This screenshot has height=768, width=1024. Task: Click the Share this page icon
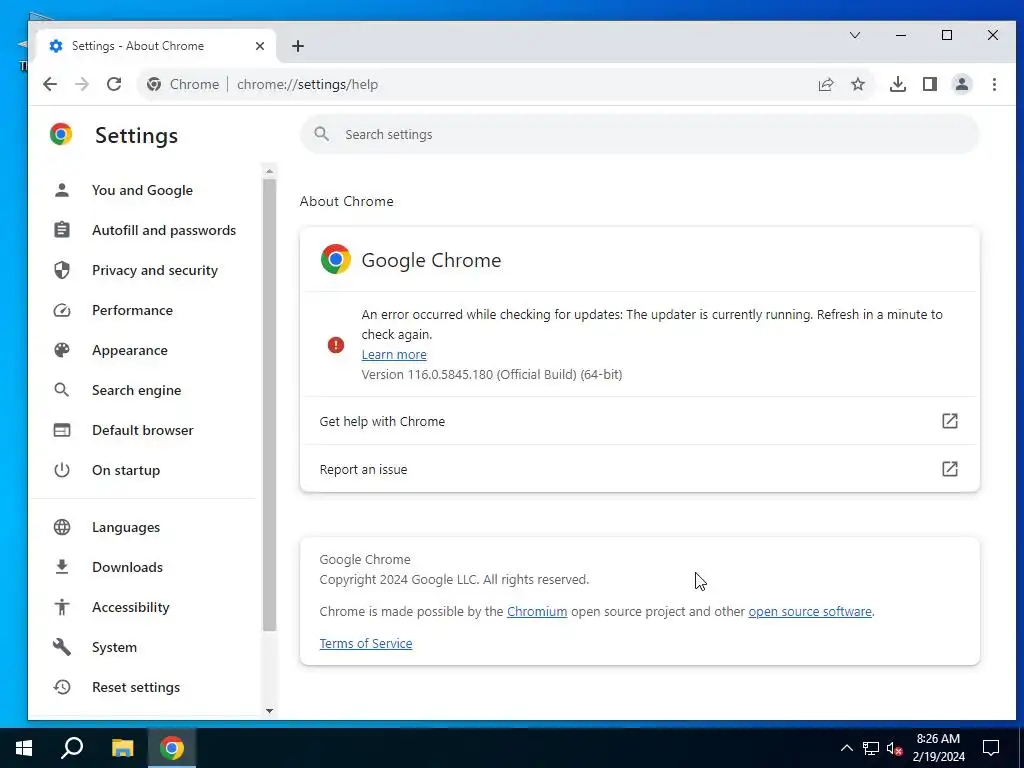[825, 84]
